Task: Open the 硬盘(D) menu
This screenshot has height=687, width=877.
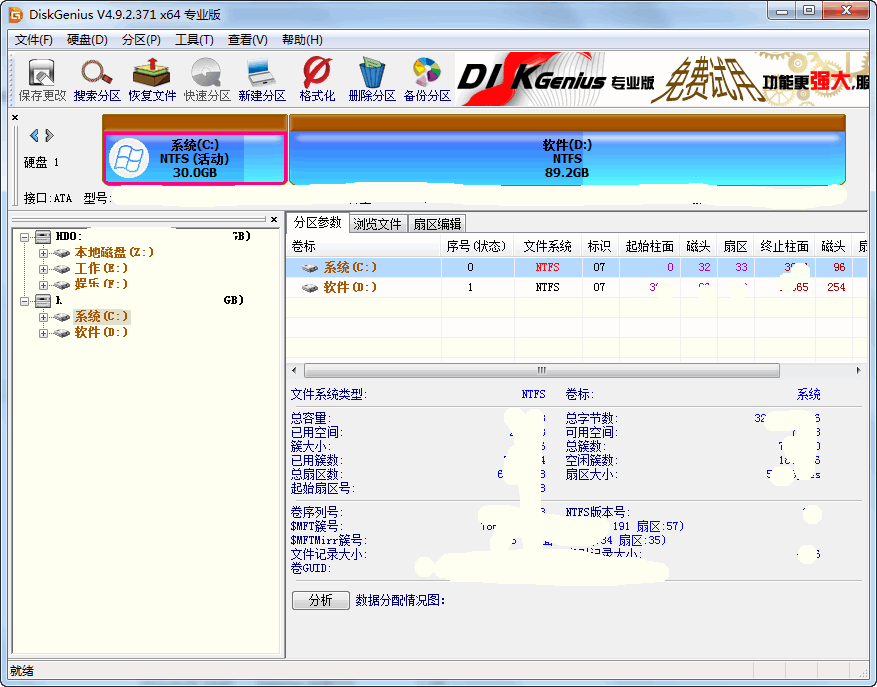Action: (x=86, y=40)
